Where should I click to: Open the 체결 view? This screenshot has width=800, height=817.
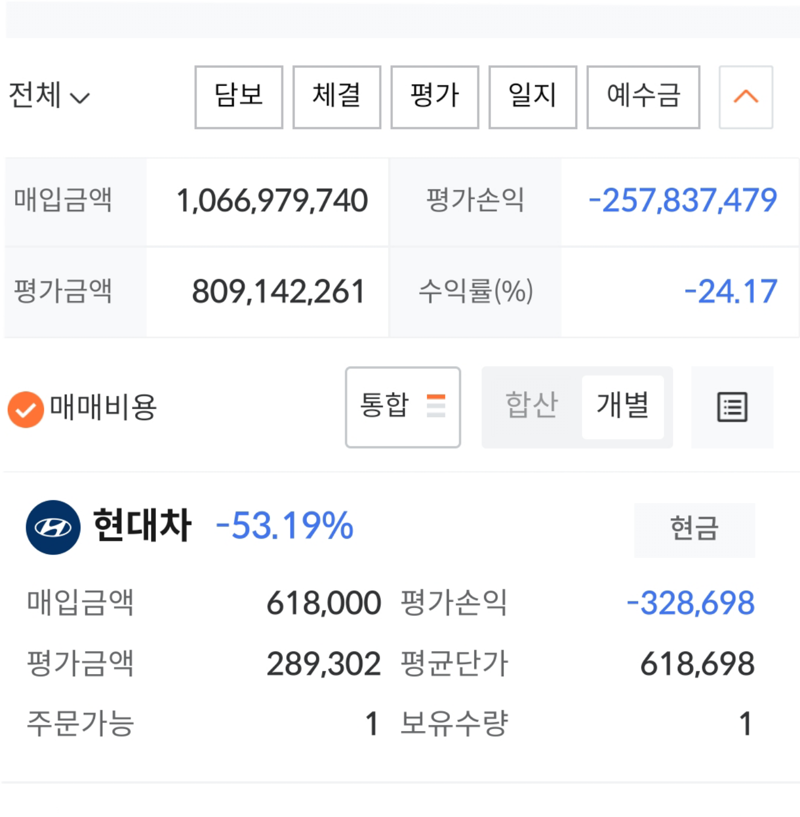[x=337, y=97]
